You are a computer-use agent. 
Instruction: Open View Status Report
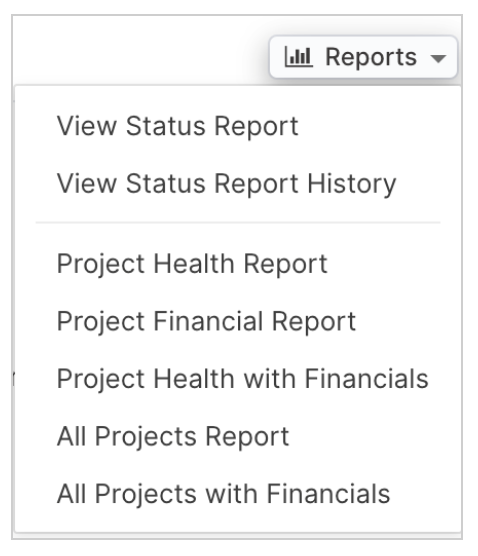tap(238, 126)
